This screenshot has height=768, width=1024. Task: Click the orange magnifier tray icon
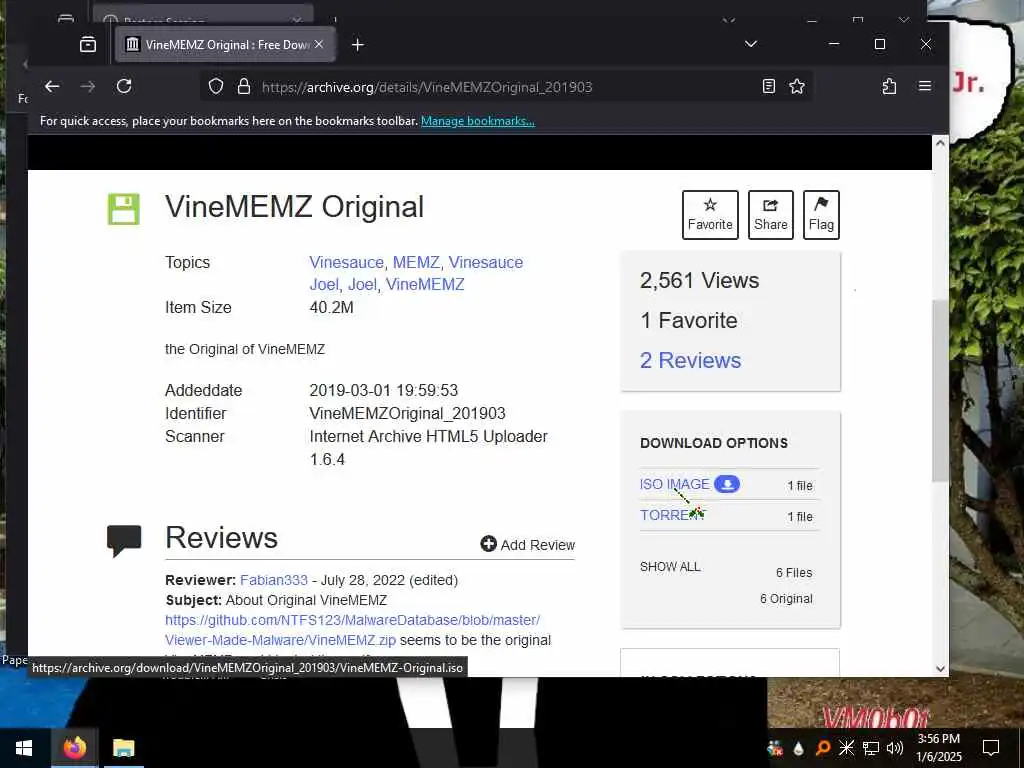(x=823, y=748)
